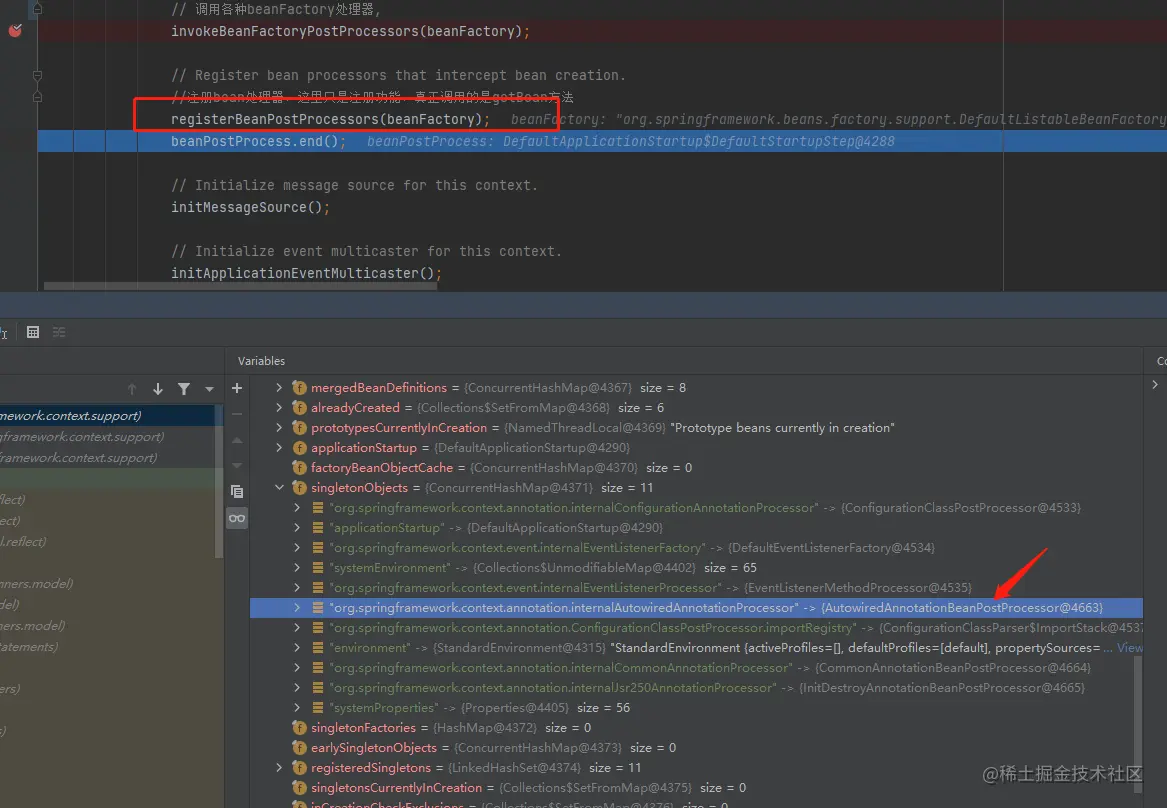Click the table-style layout icon in the debugger toolbar

[x=33, y=332]
